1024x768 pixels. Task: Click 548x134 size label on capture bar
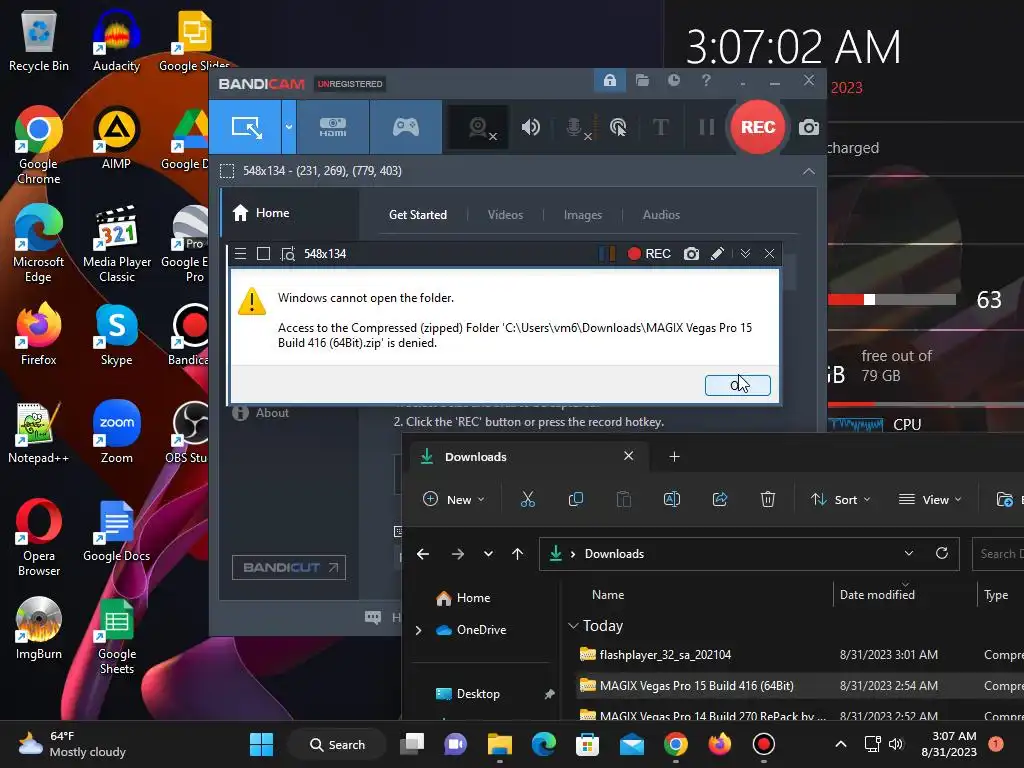pyautogui.click(x=325, y=253)
